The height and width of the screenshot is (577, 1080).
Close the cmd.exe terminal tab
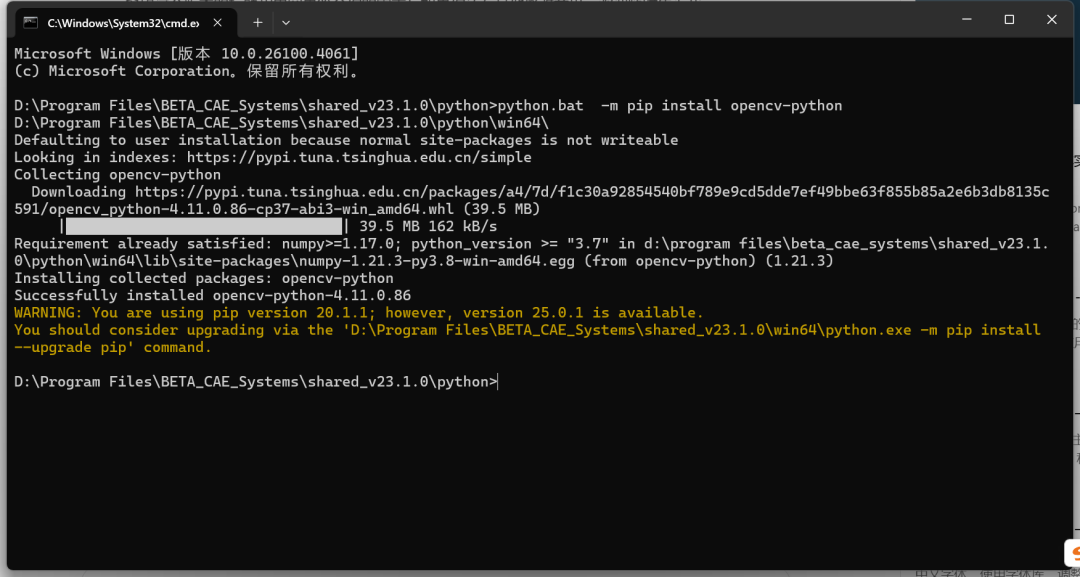pos(218,23)
